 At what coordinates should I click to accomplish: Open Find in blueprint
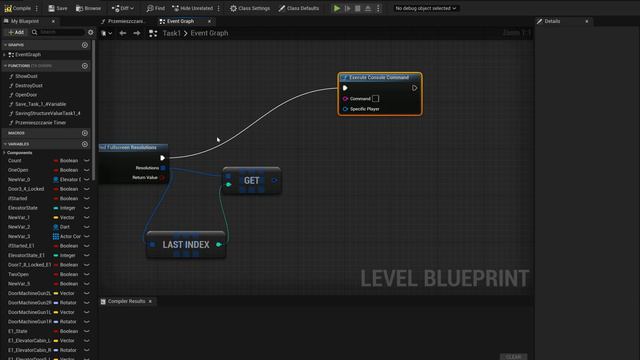[x=156, y=8]
